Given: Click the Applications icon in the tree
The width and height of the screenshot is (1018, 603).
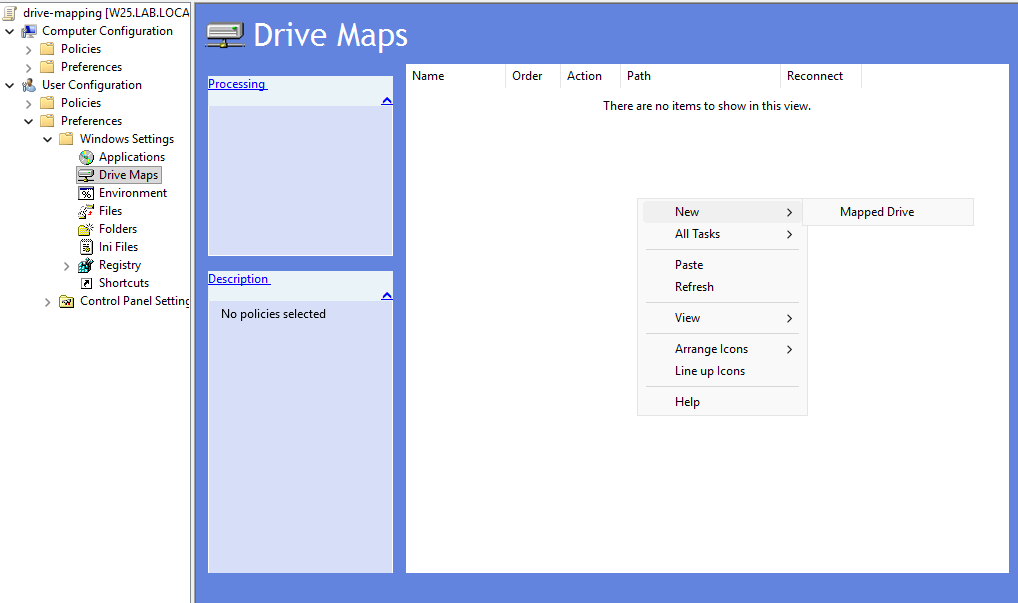Looking at the screenshot, I should 86,157.
